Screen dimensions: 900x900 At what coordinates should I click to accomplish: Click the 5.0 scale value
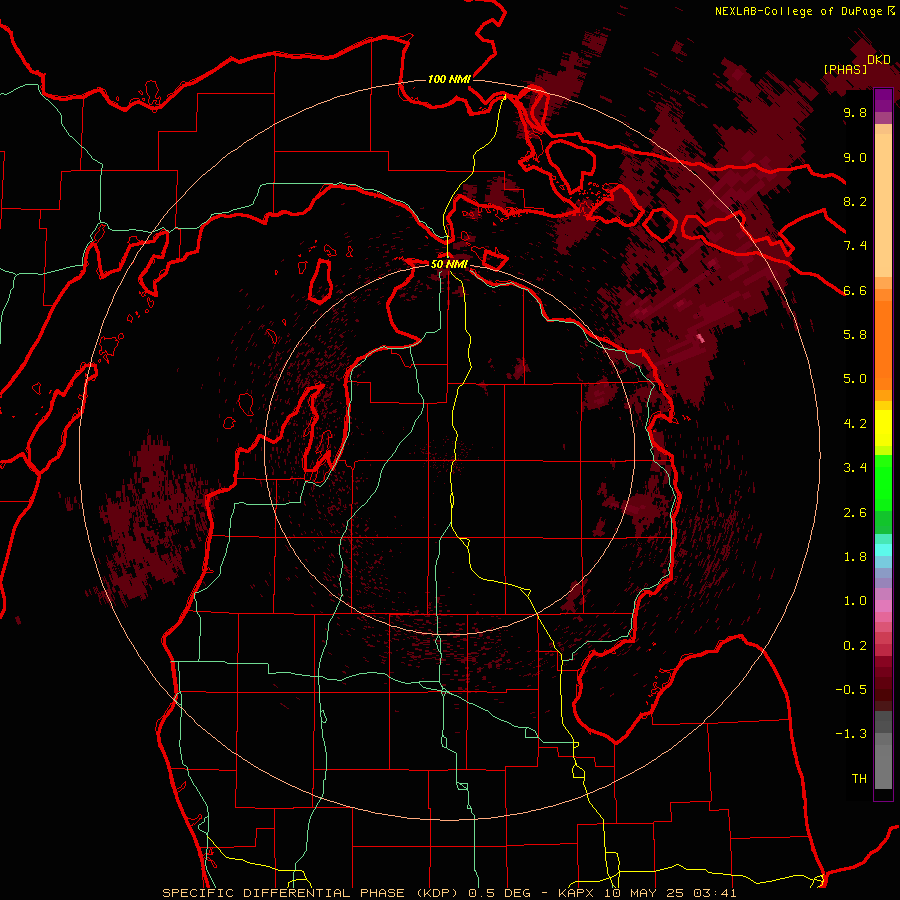[855, 379]
